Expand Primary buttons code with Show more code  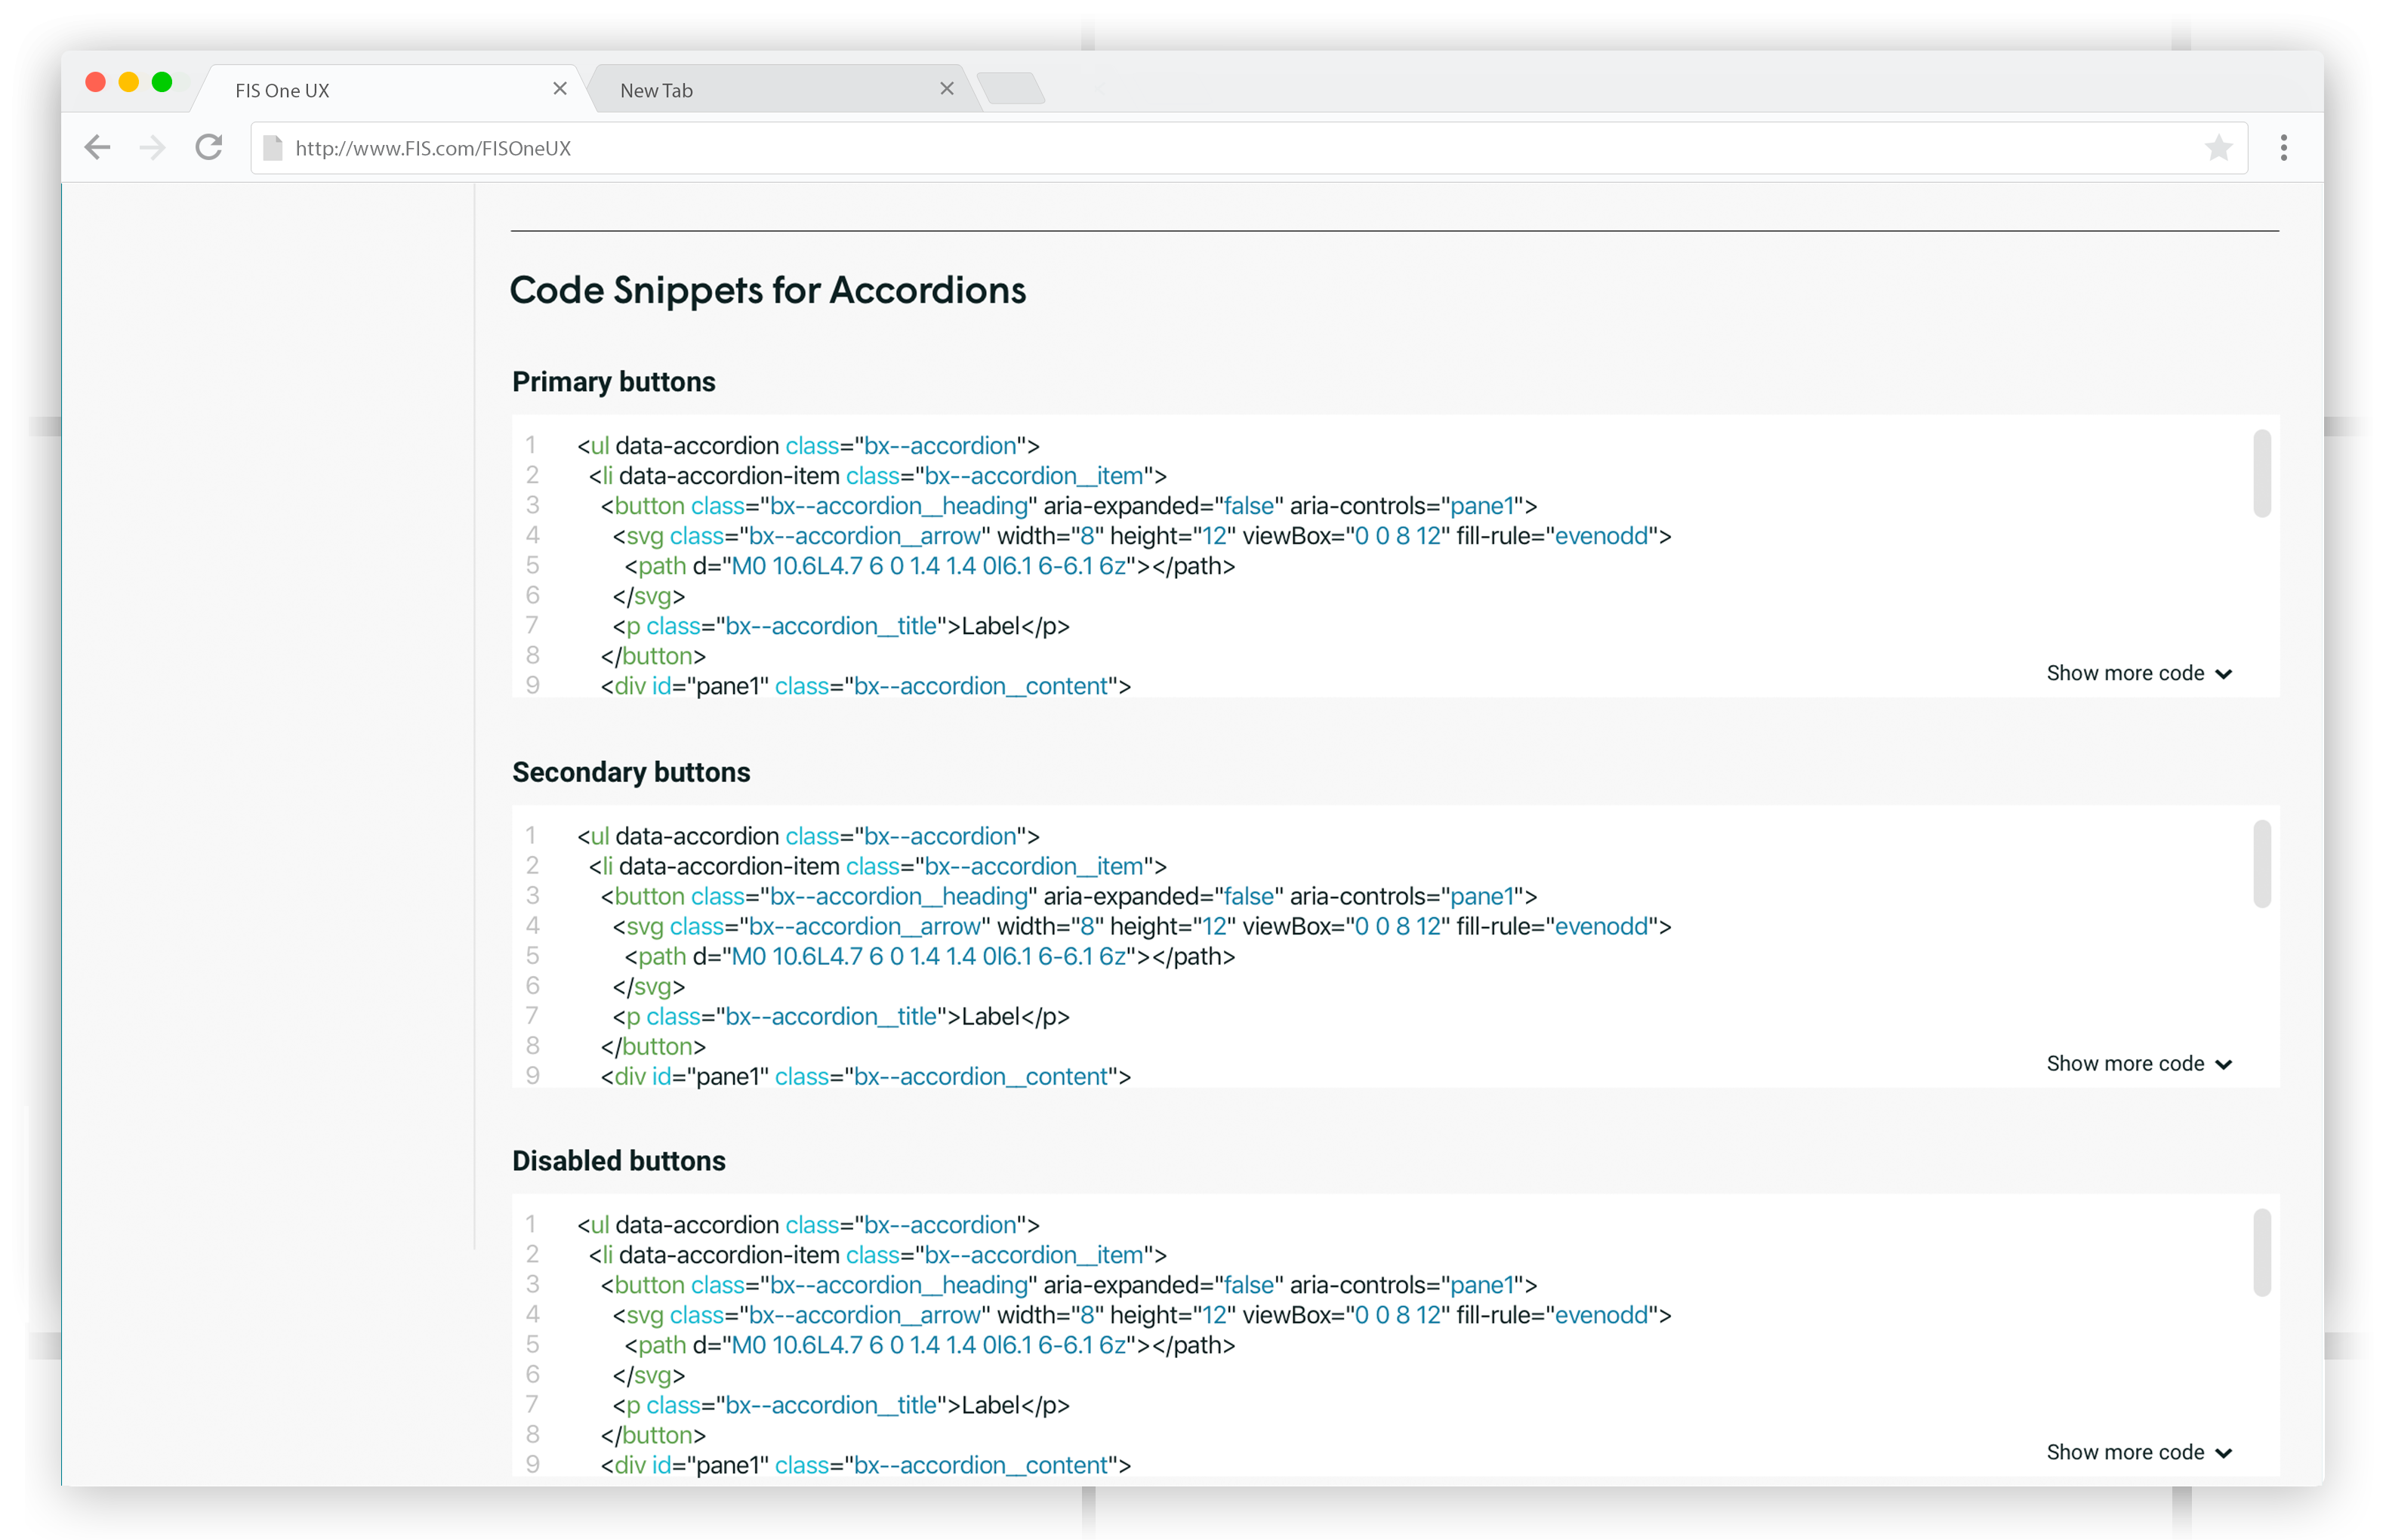(2138, 673)
